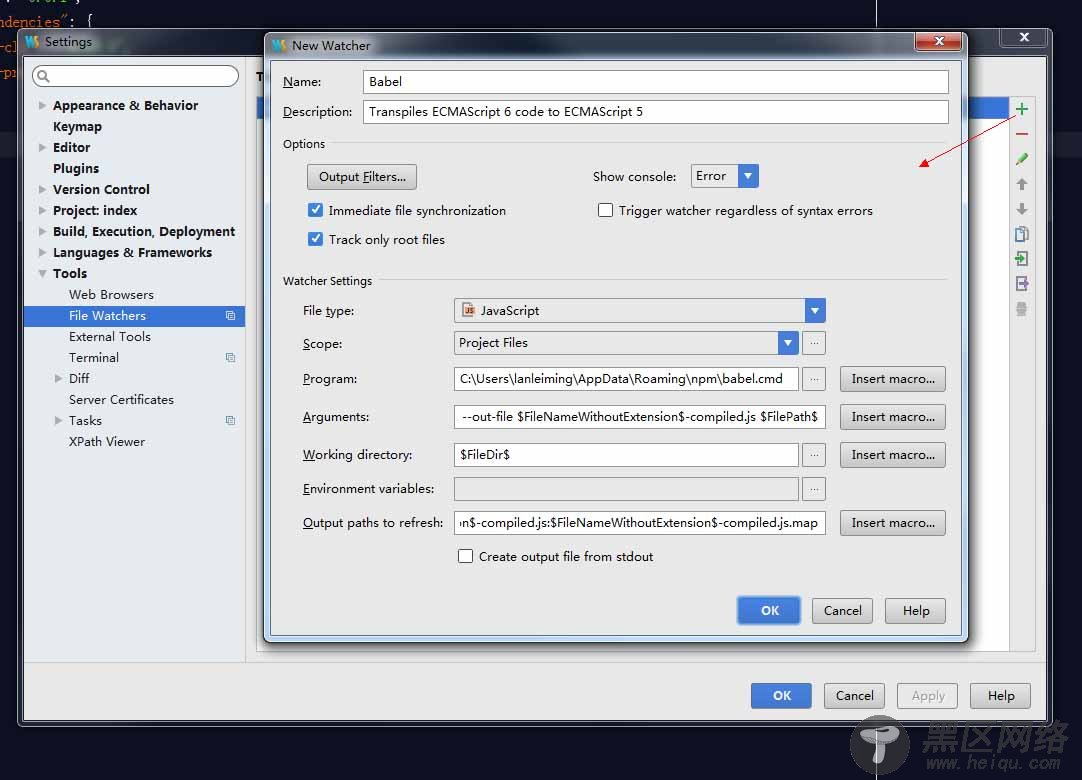The width and height of the screenshot is (1082, 780).
Task: Click the Output paths to refresh field
Action: point(640,523)
